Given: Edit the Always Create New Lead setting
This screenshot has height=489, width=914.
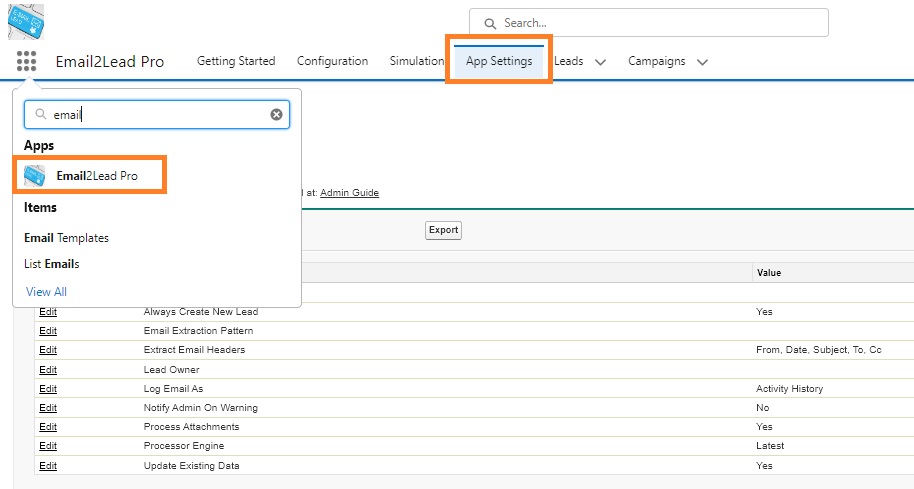Looking at the screenshot, I should pyautogui.click(x=48, y=312).
